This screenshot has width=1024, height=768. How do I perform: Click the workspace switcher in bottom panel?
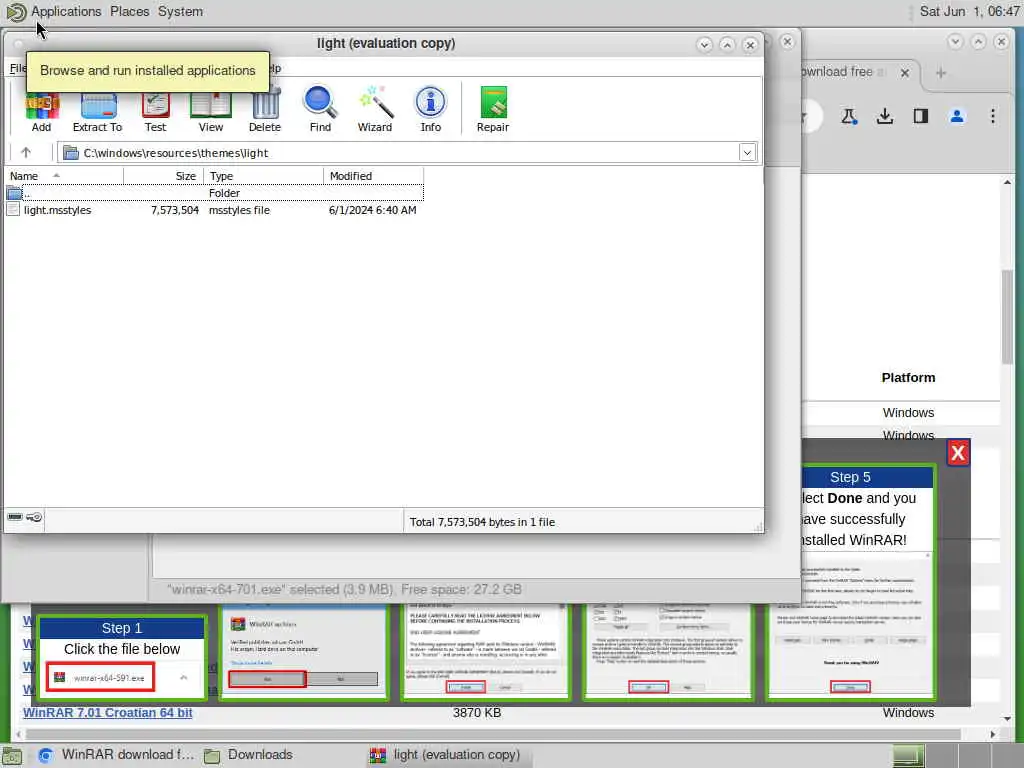pyautogui.click(x=956, y=756)
